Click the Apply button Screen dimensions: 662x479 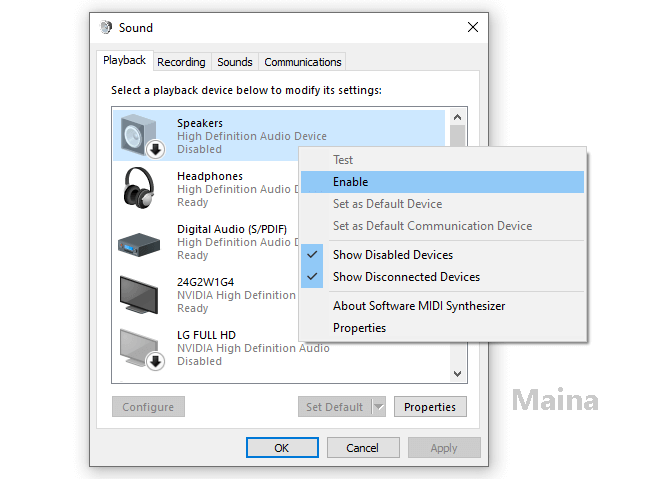tap(444, 448)
